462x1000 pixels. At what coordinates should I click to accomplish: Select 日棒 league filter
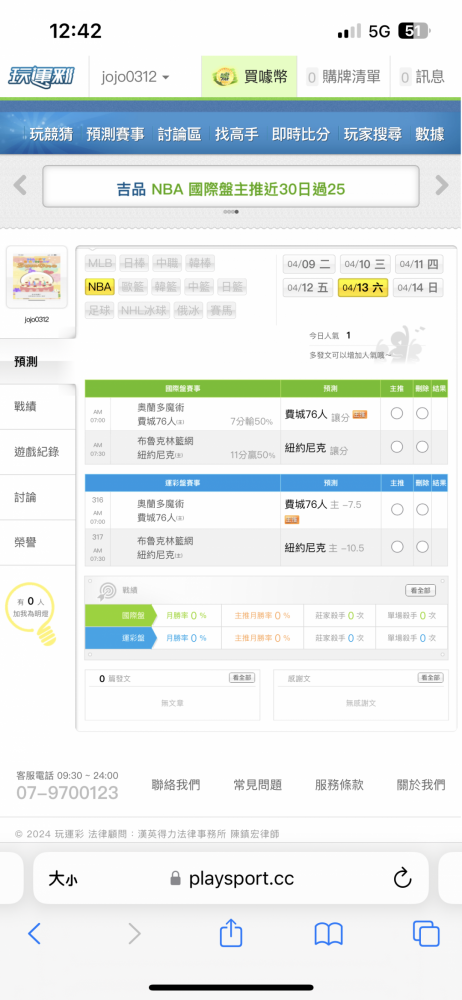134,263
